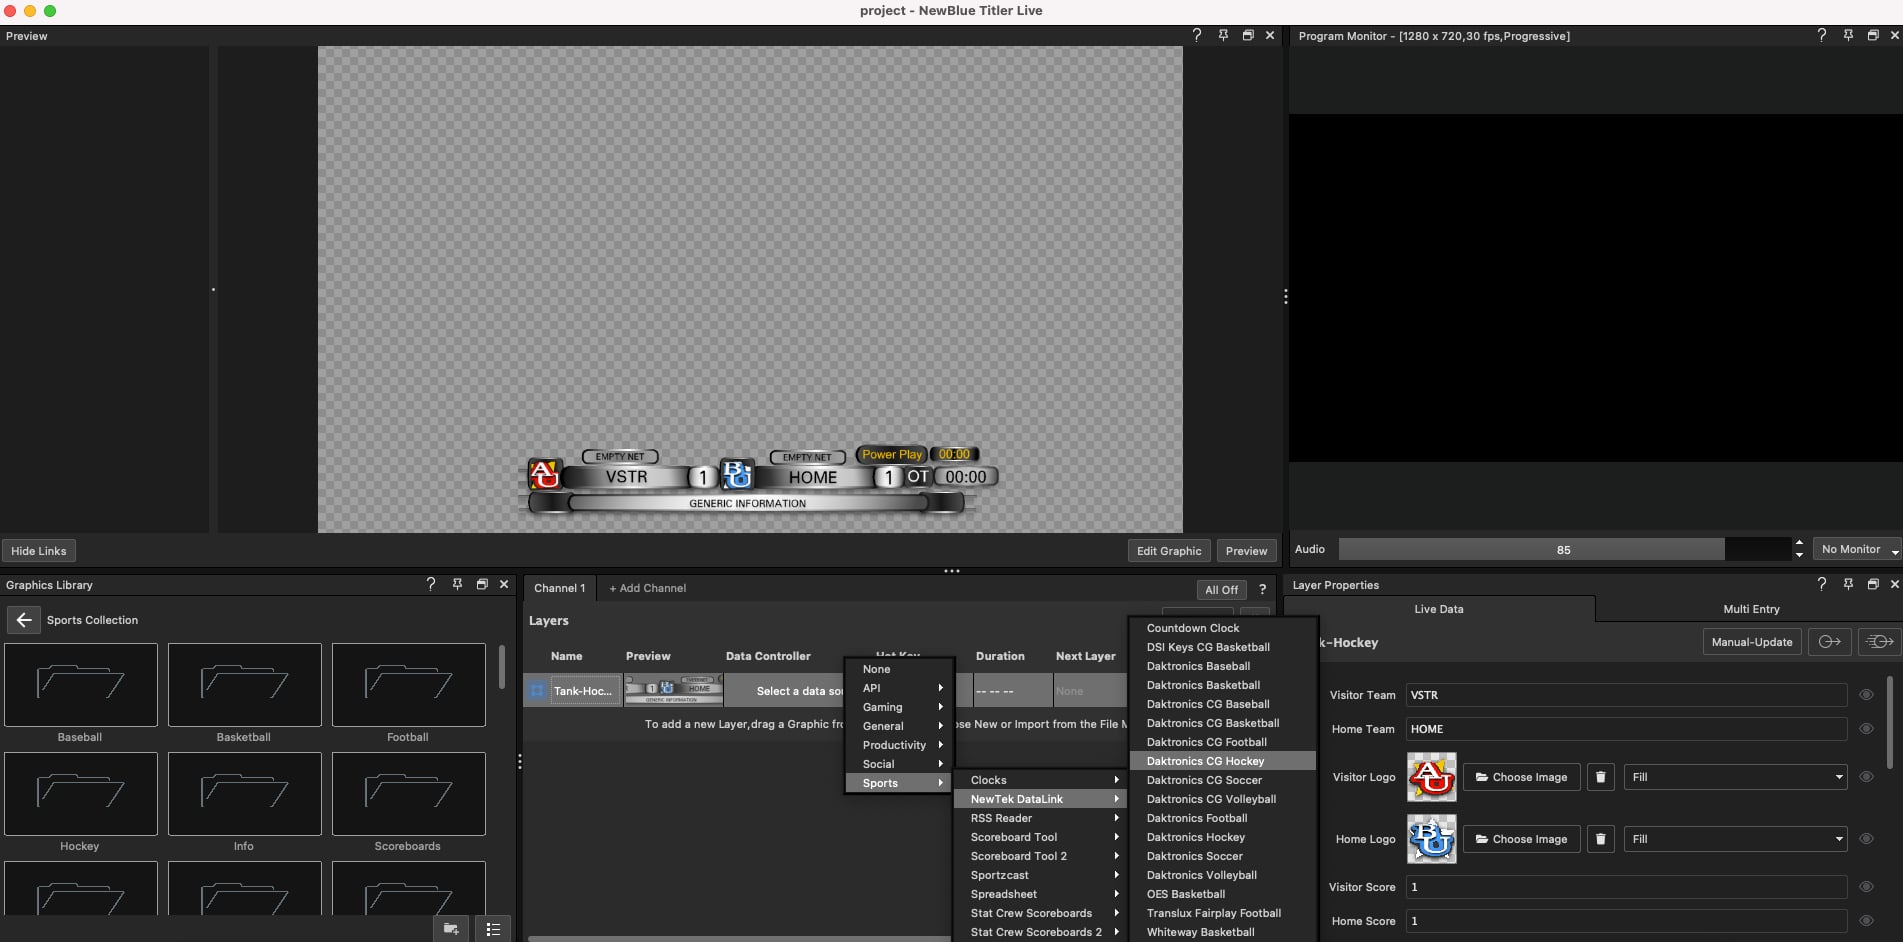Pin the Preview panel
1903x942 pixels.
coord(1223,35)
